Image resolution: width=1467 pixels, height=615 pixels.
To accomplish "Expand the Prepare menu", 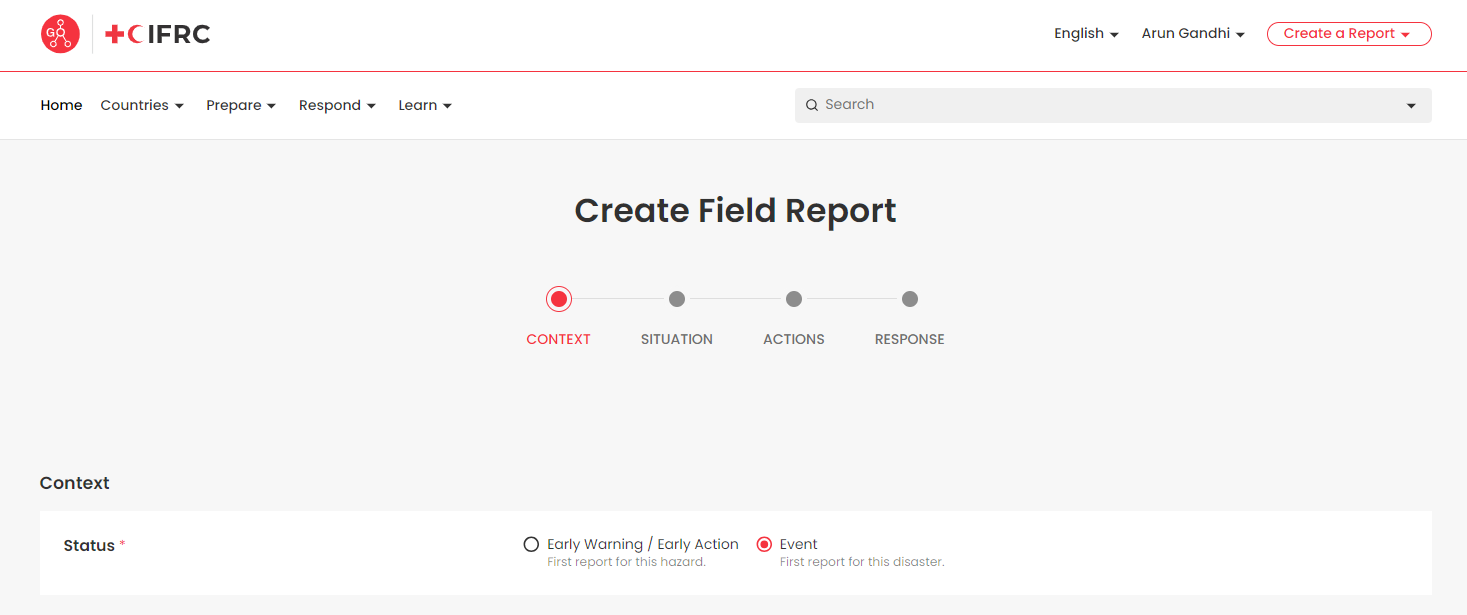I will 241,105.
